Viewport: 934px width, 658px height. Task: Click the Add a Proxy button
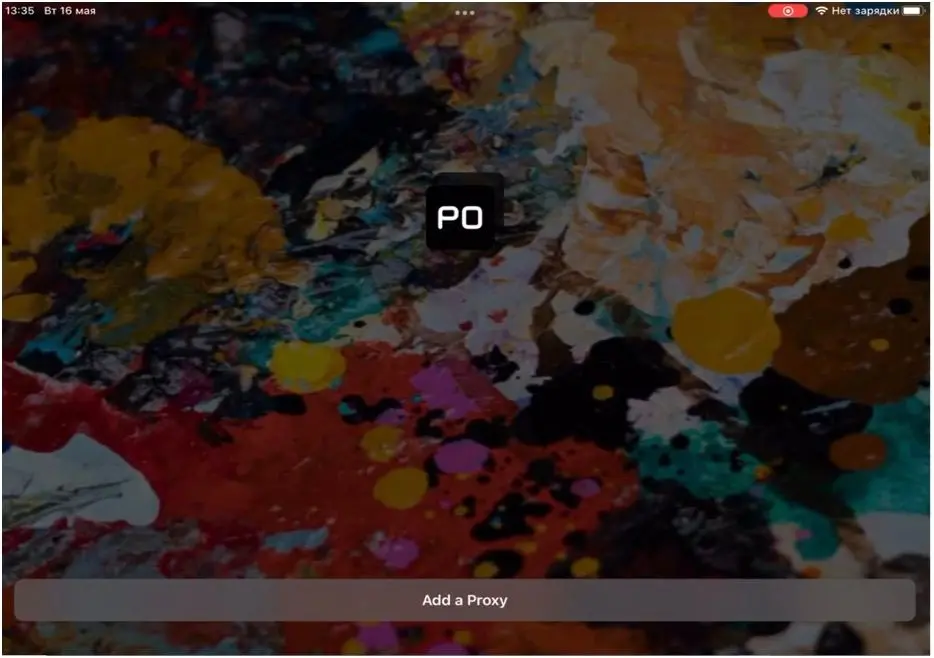pyautogui.click(x=464, y=601)
